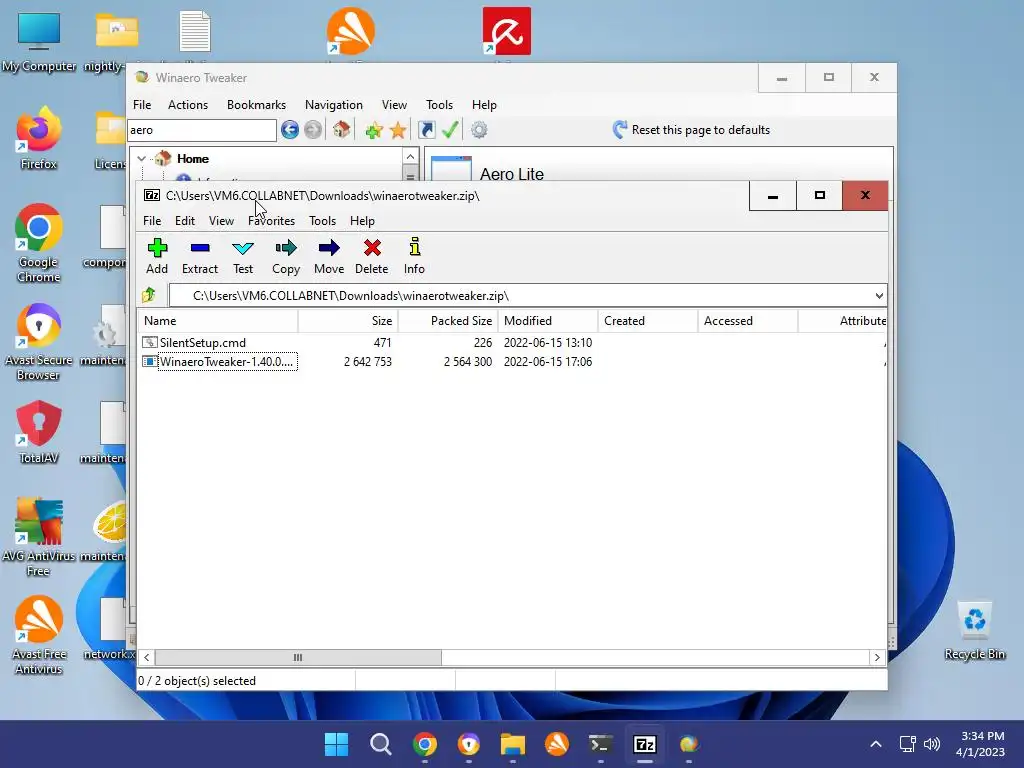Open terminal icon in the taskbar

click(x=601, y=744)
